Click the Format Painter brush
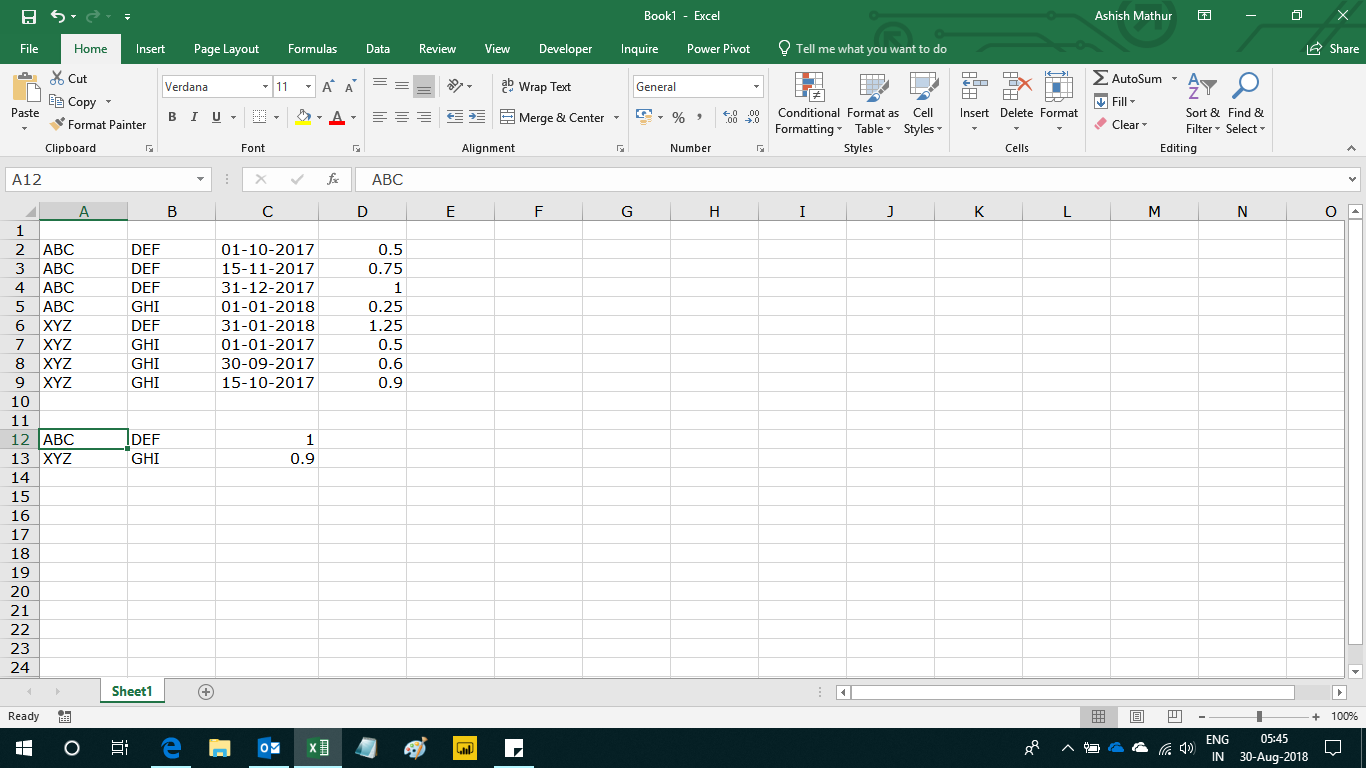The width and height of the screenshot is (1366, 768). pos(57,125)
